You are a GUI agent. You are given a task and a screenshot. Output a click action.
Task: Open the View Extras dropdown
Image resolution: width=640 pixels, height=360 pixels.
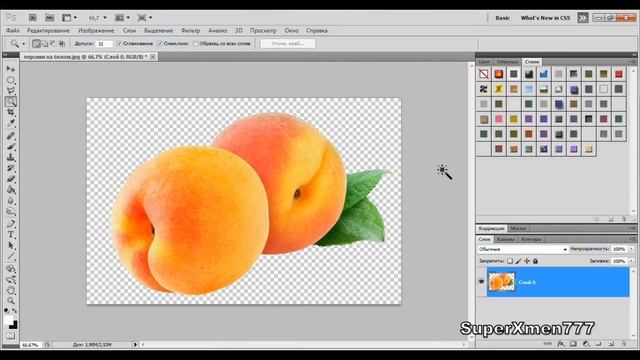click(x=69, y=18)
